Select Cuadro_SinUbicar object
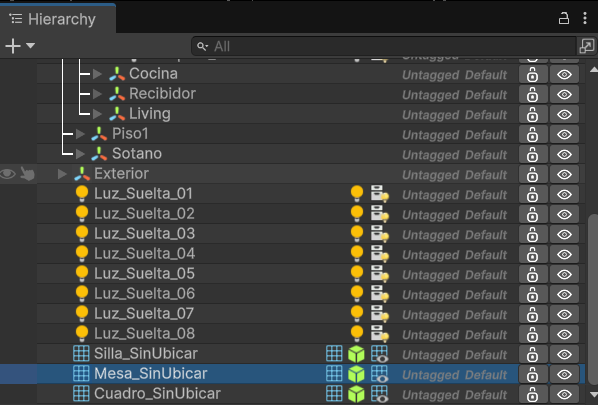This screenshot has width=598, height=405. (157, 394)
